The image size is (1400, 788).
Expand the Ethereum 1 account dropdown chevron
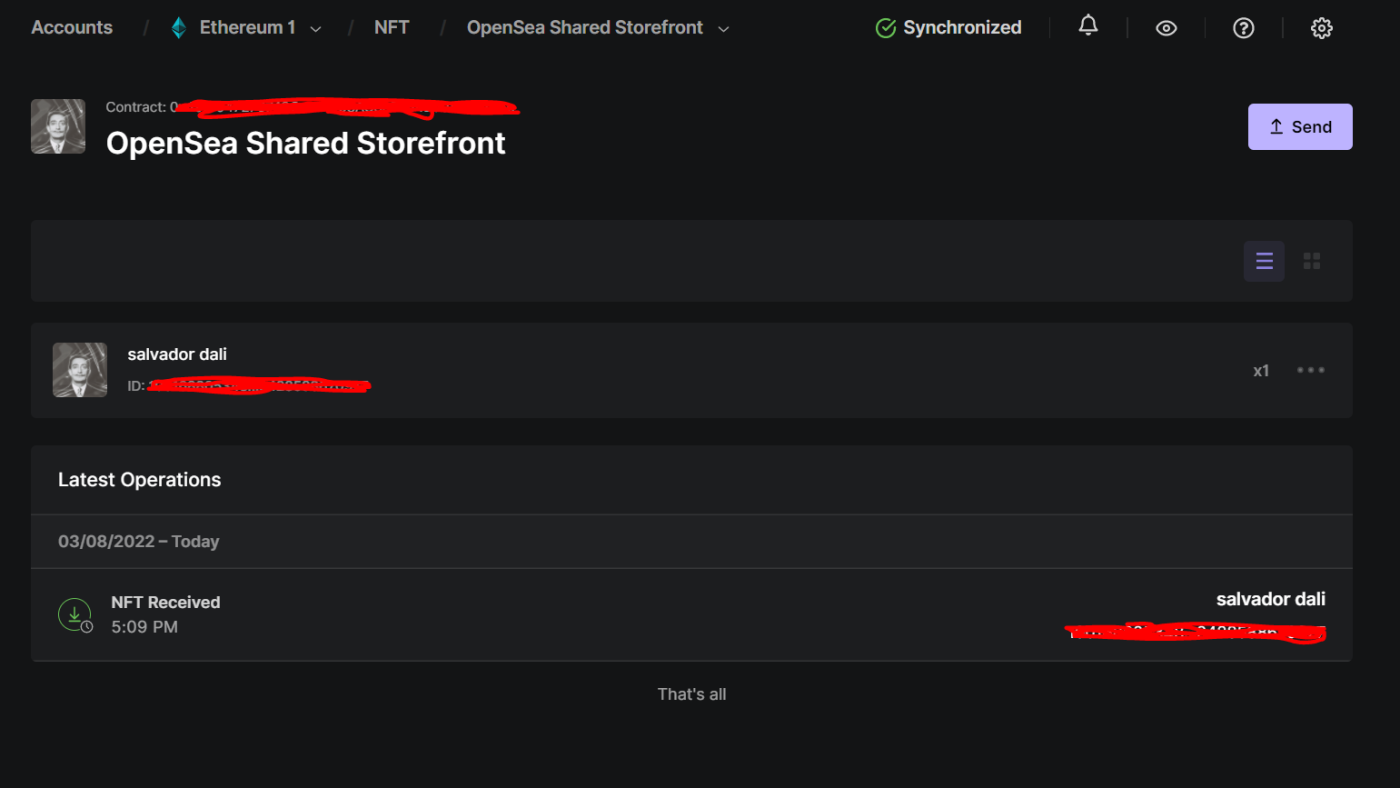[316, 29]
